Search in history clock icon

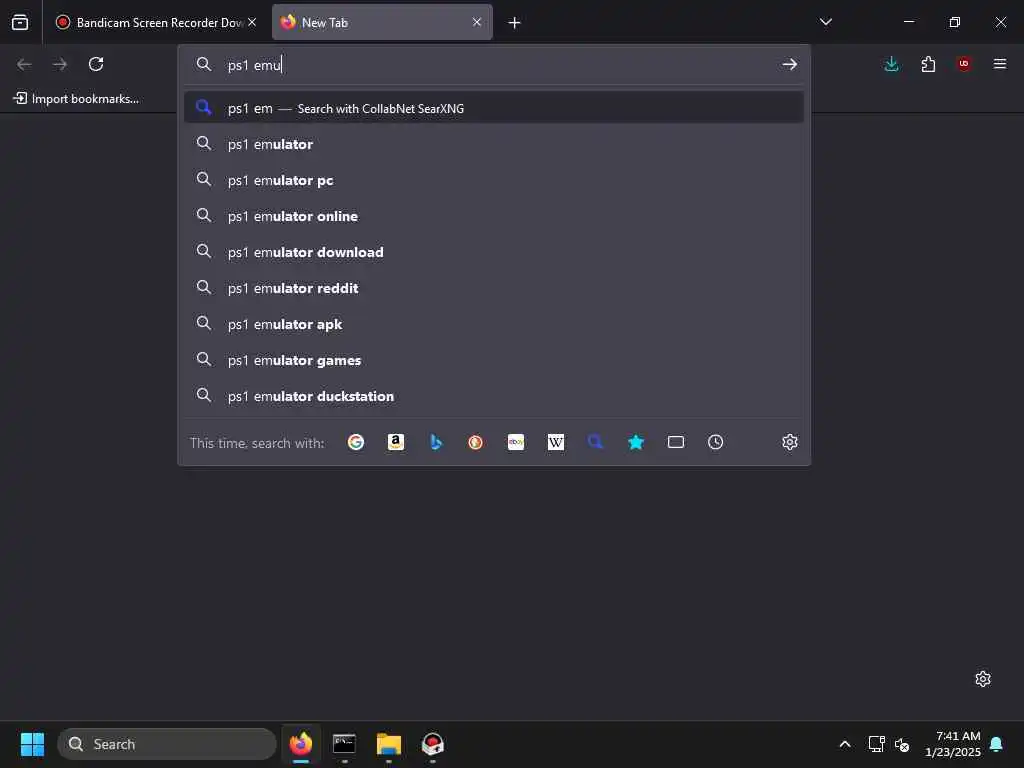click(716, 442)
